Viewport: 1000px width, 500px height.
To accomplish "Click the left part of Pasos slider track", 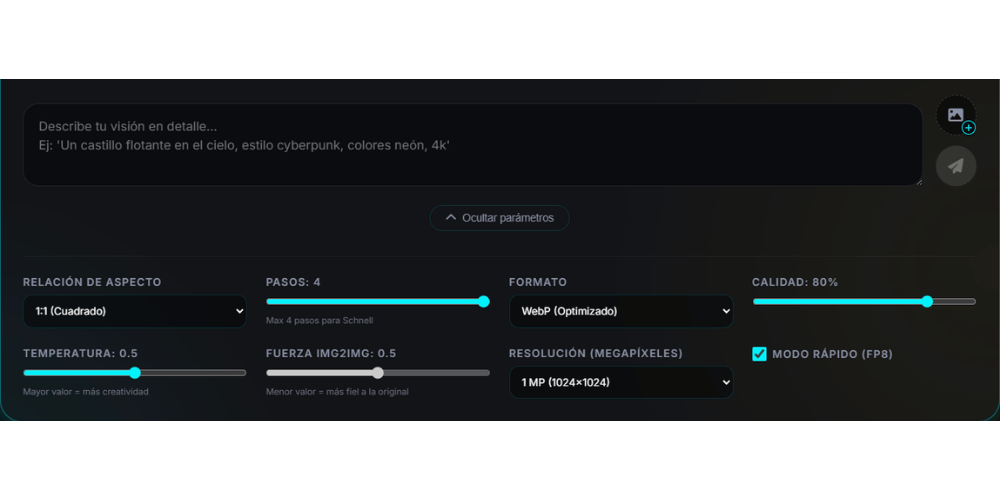I will (319, 302).
